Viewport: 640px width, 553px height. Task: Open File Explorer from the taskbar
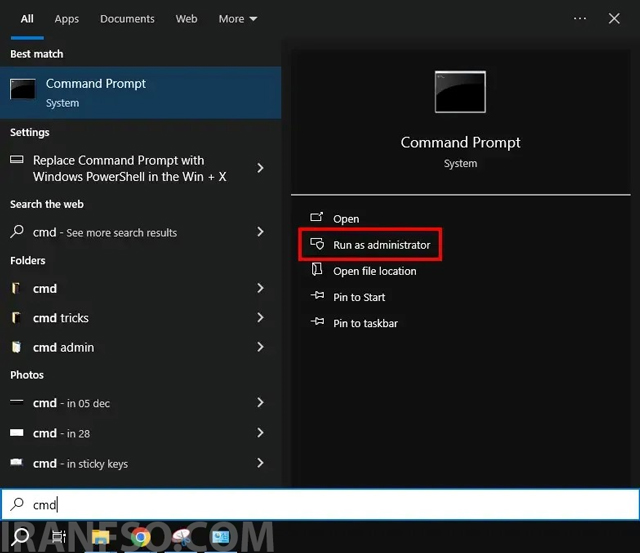point(100,537)
